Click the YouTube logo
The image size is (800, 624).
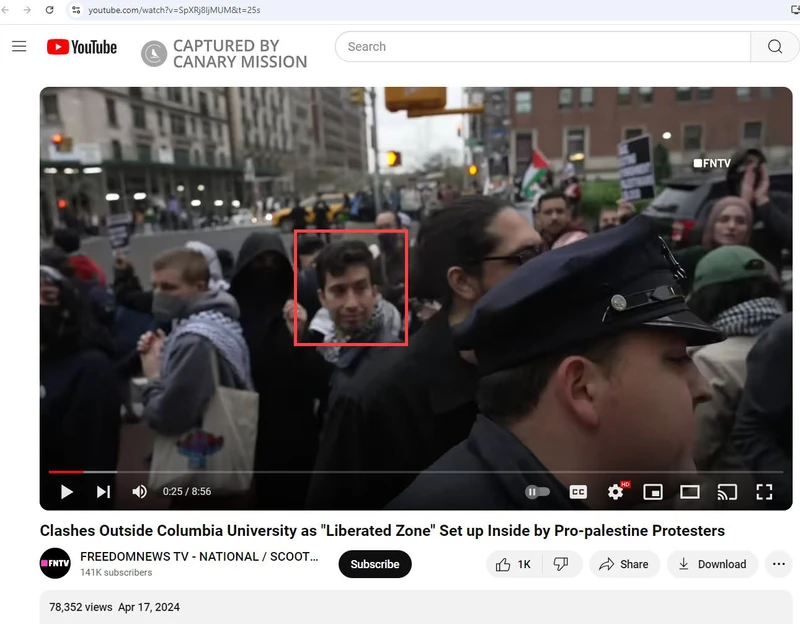pyautogui.click(x=81, y=47)
